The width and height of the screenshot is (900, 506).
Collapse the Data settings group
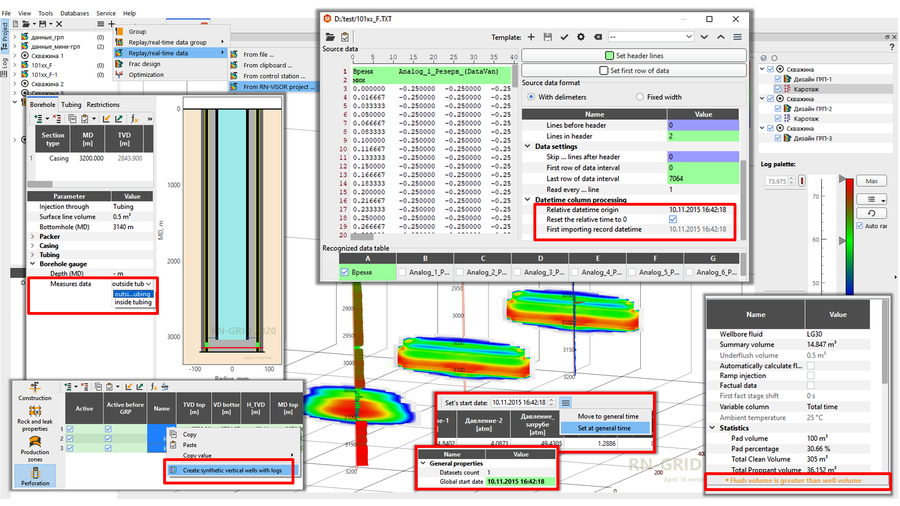point(527,146)
